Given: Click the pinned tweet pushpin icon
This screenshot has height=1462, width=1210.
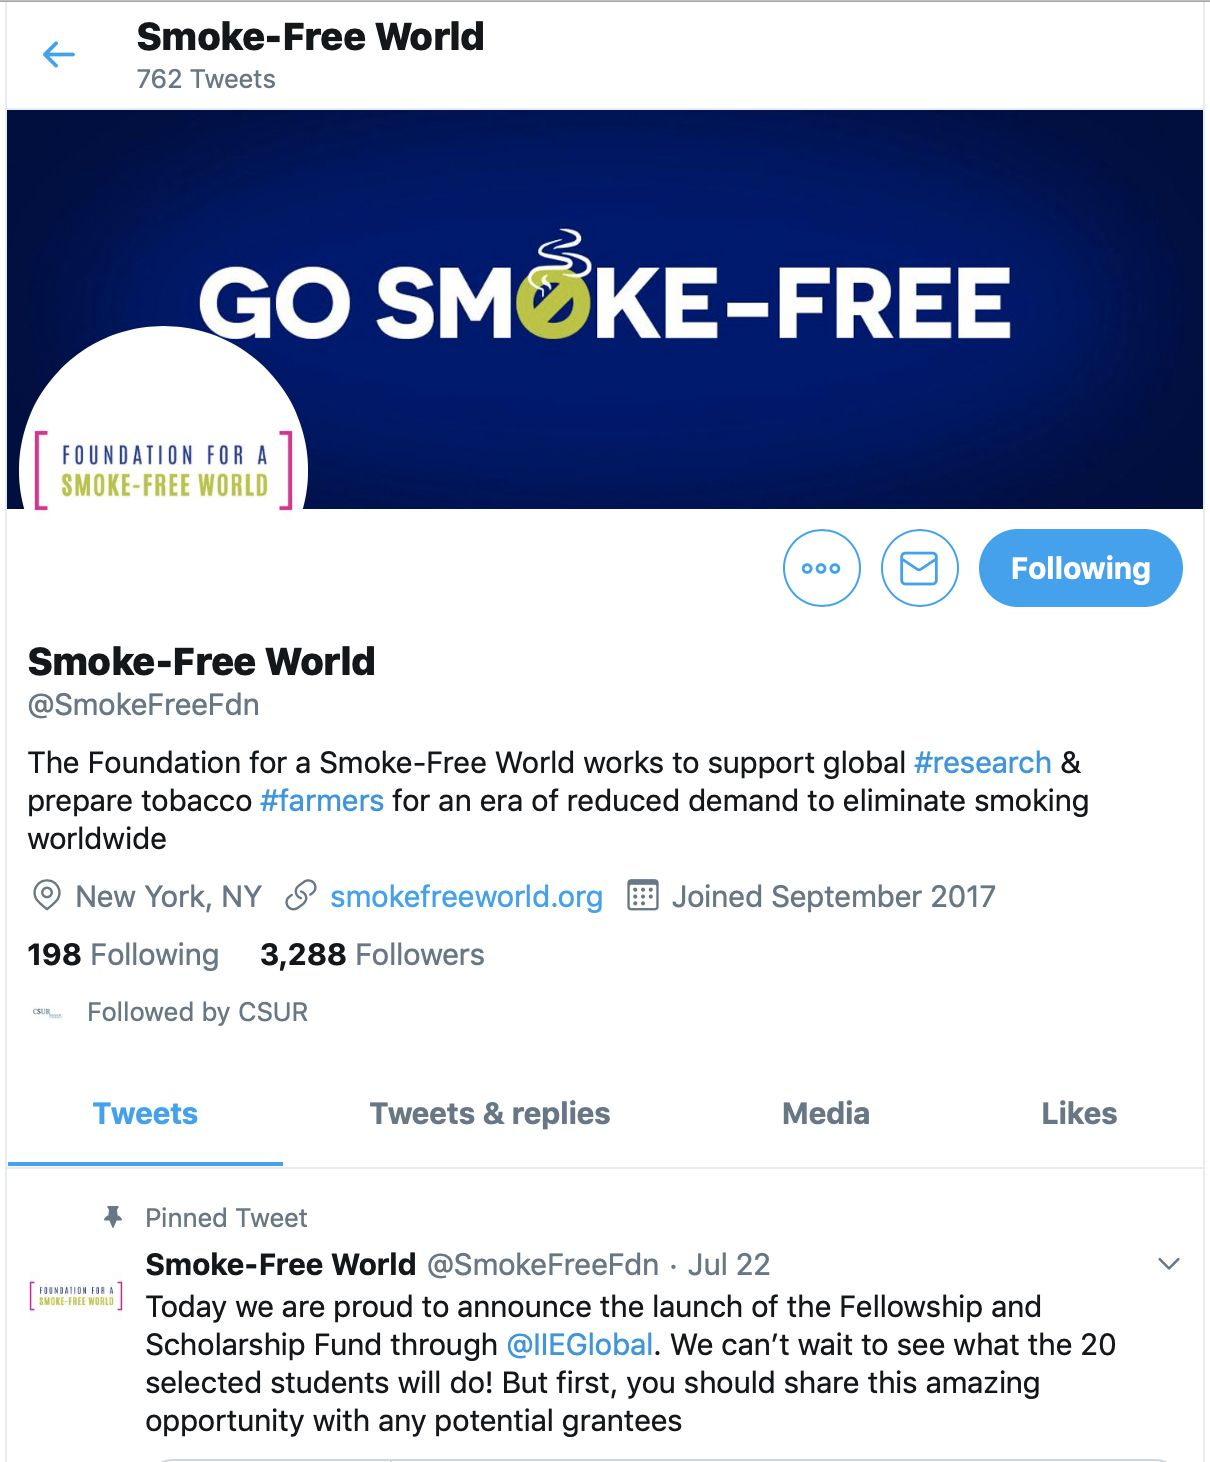Looking at the screenshot, I should click(113, 1217).
